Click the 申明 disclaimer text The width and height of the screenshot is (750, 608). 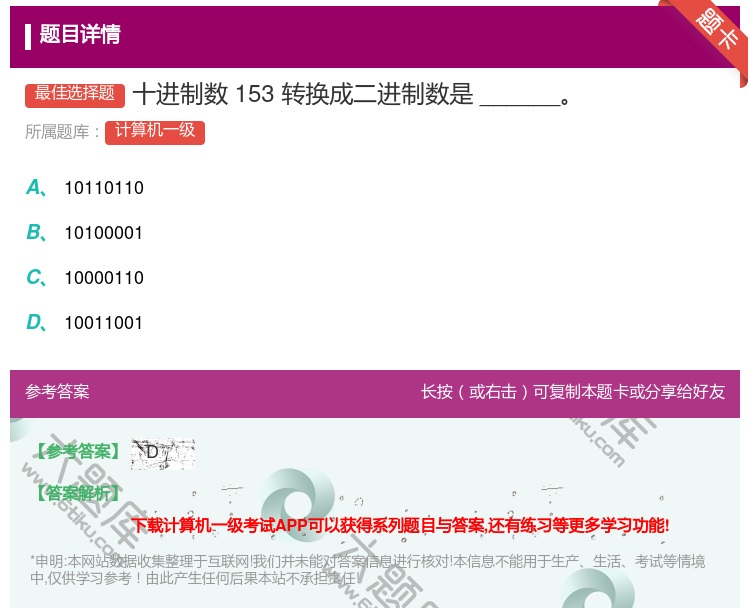[367, 569]
